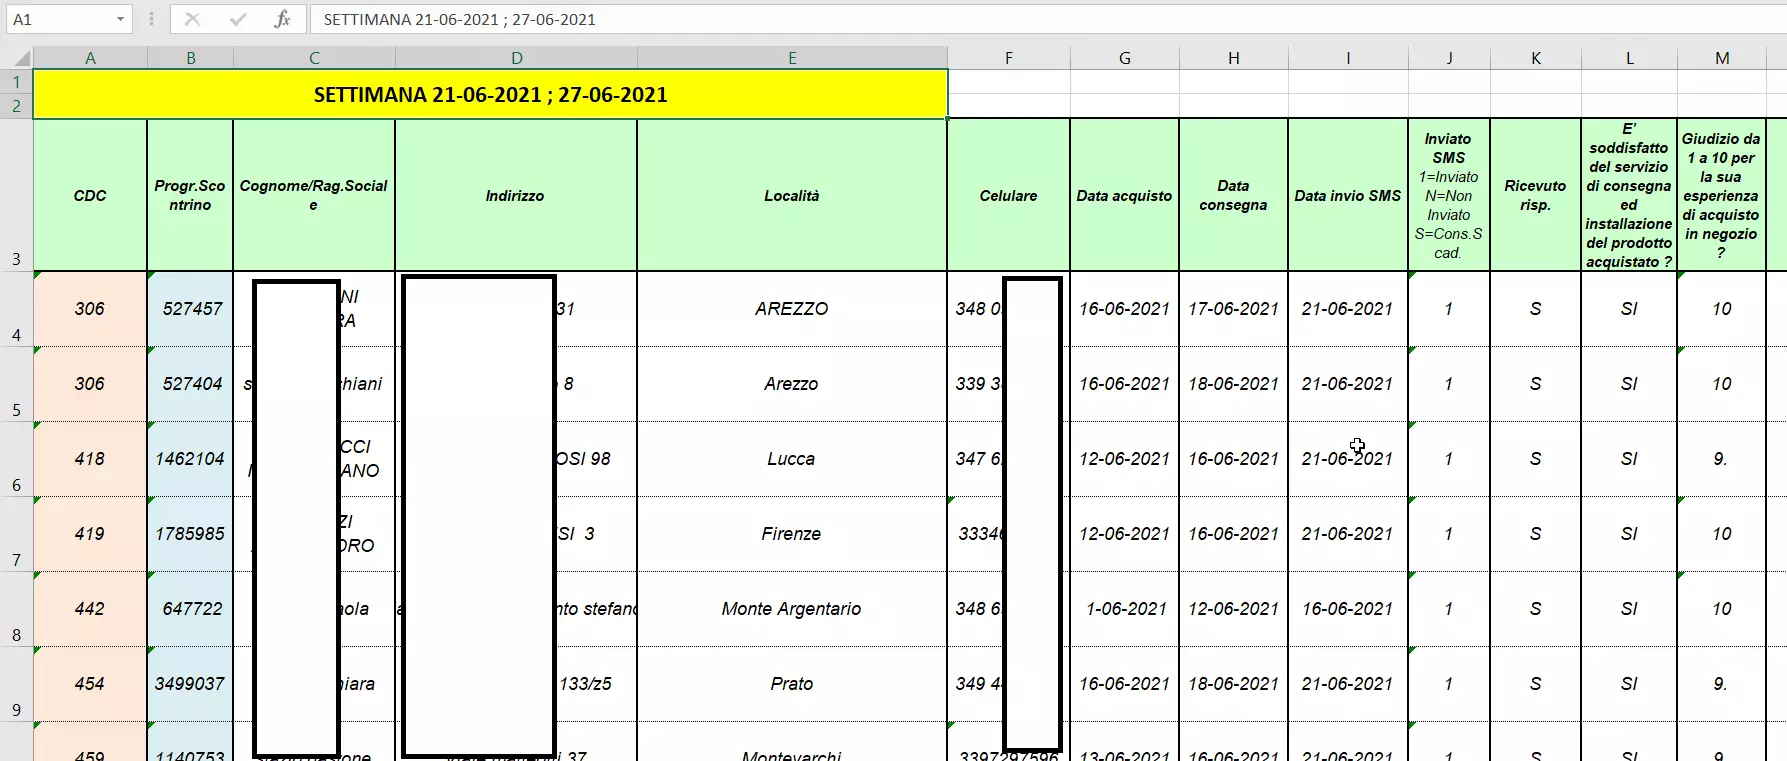Select row 6 header
The image size is (1787, 761).
pyautogui.click(x=16, y=460)
